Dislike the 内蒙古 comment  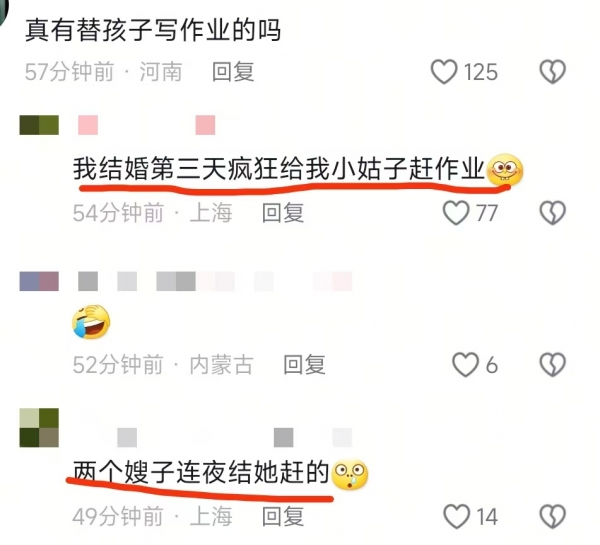(553, 364)
